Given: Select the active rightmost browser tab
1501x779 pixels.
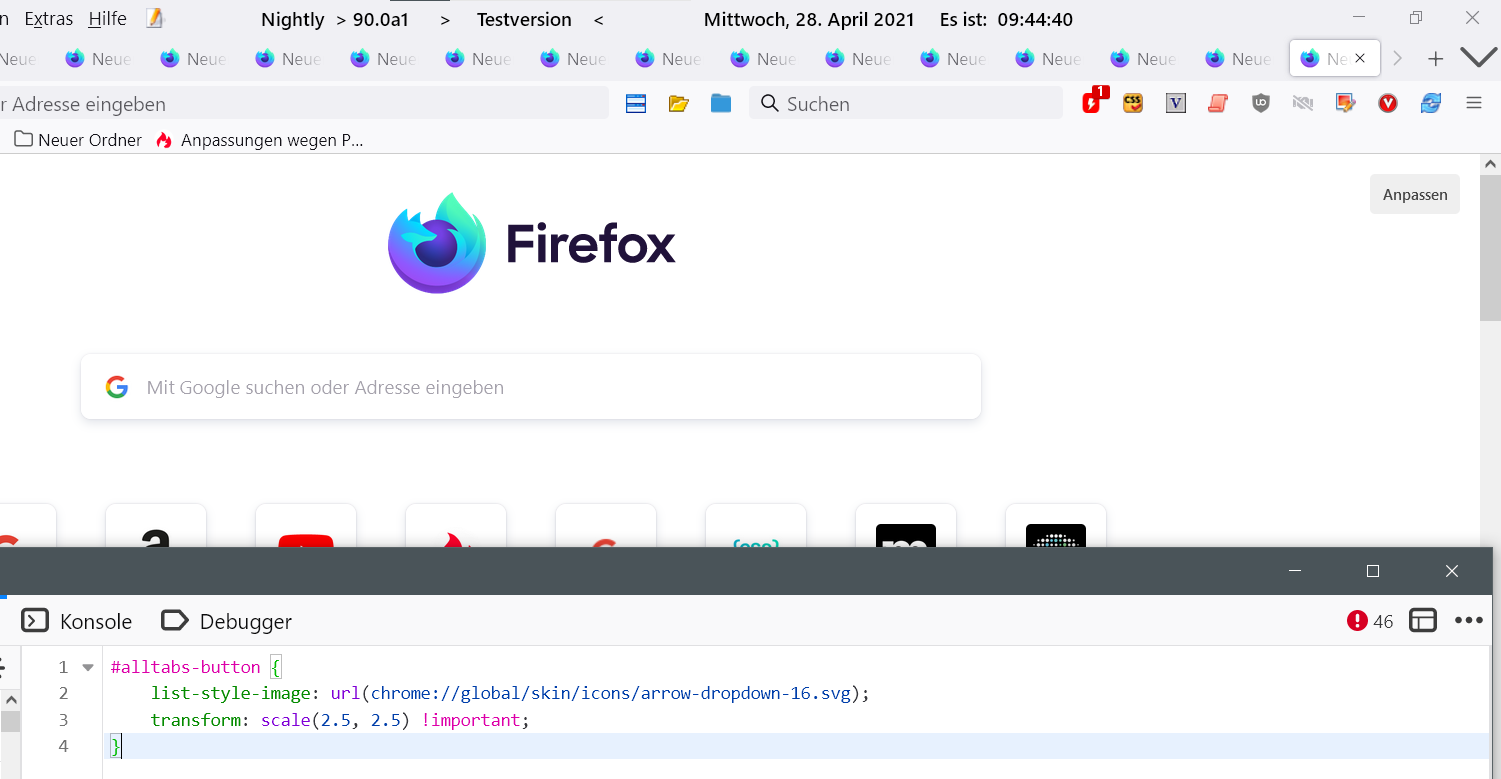Looking at the screenshot, I should (x=1335, y=59).
